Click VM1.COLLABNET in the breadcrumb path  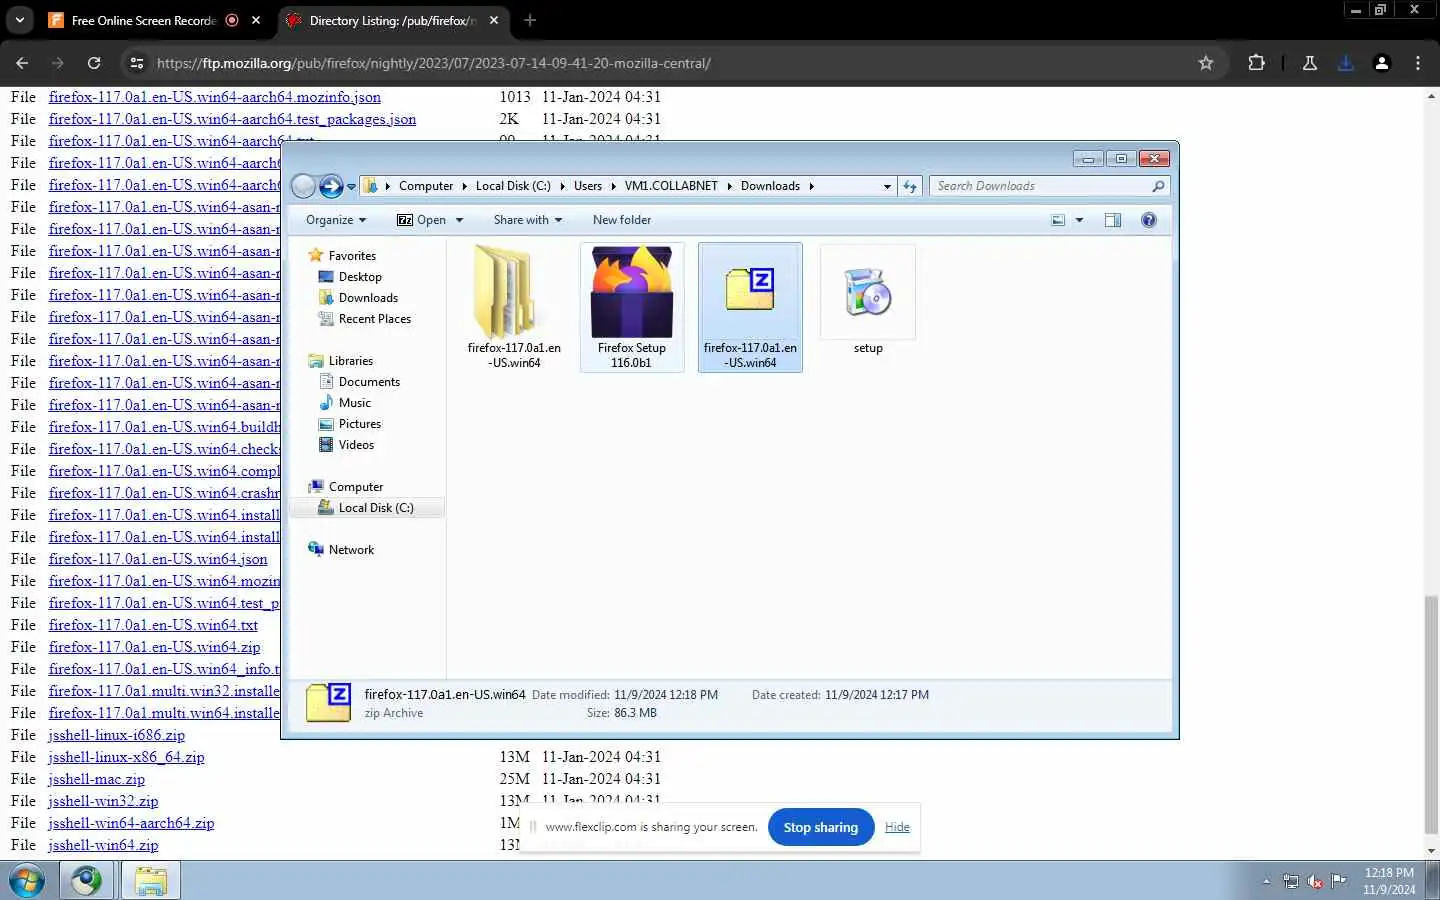point(671,186)
